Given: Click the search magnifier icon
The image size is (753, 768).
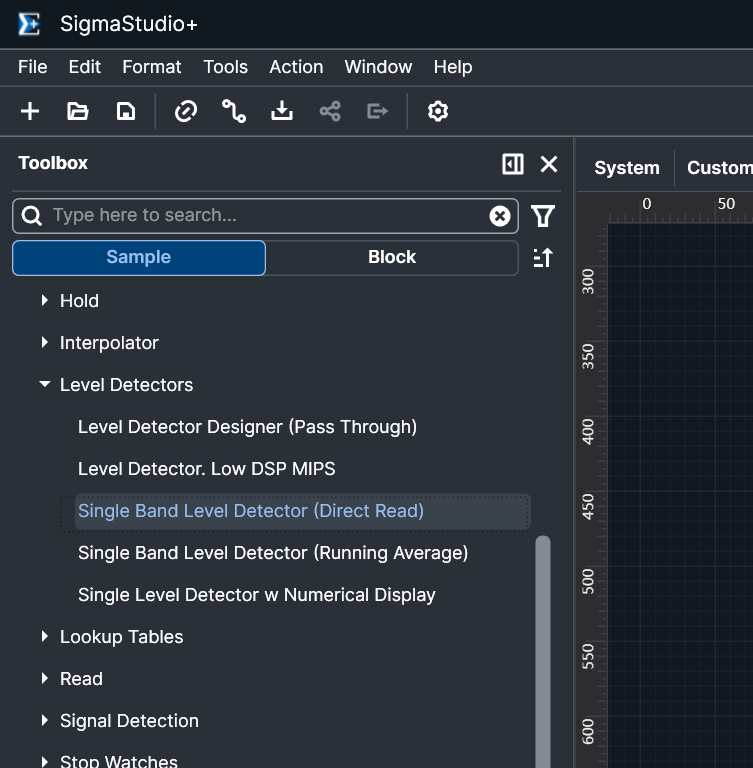Looking at the screenshot, I should click(x=32, y=216).
